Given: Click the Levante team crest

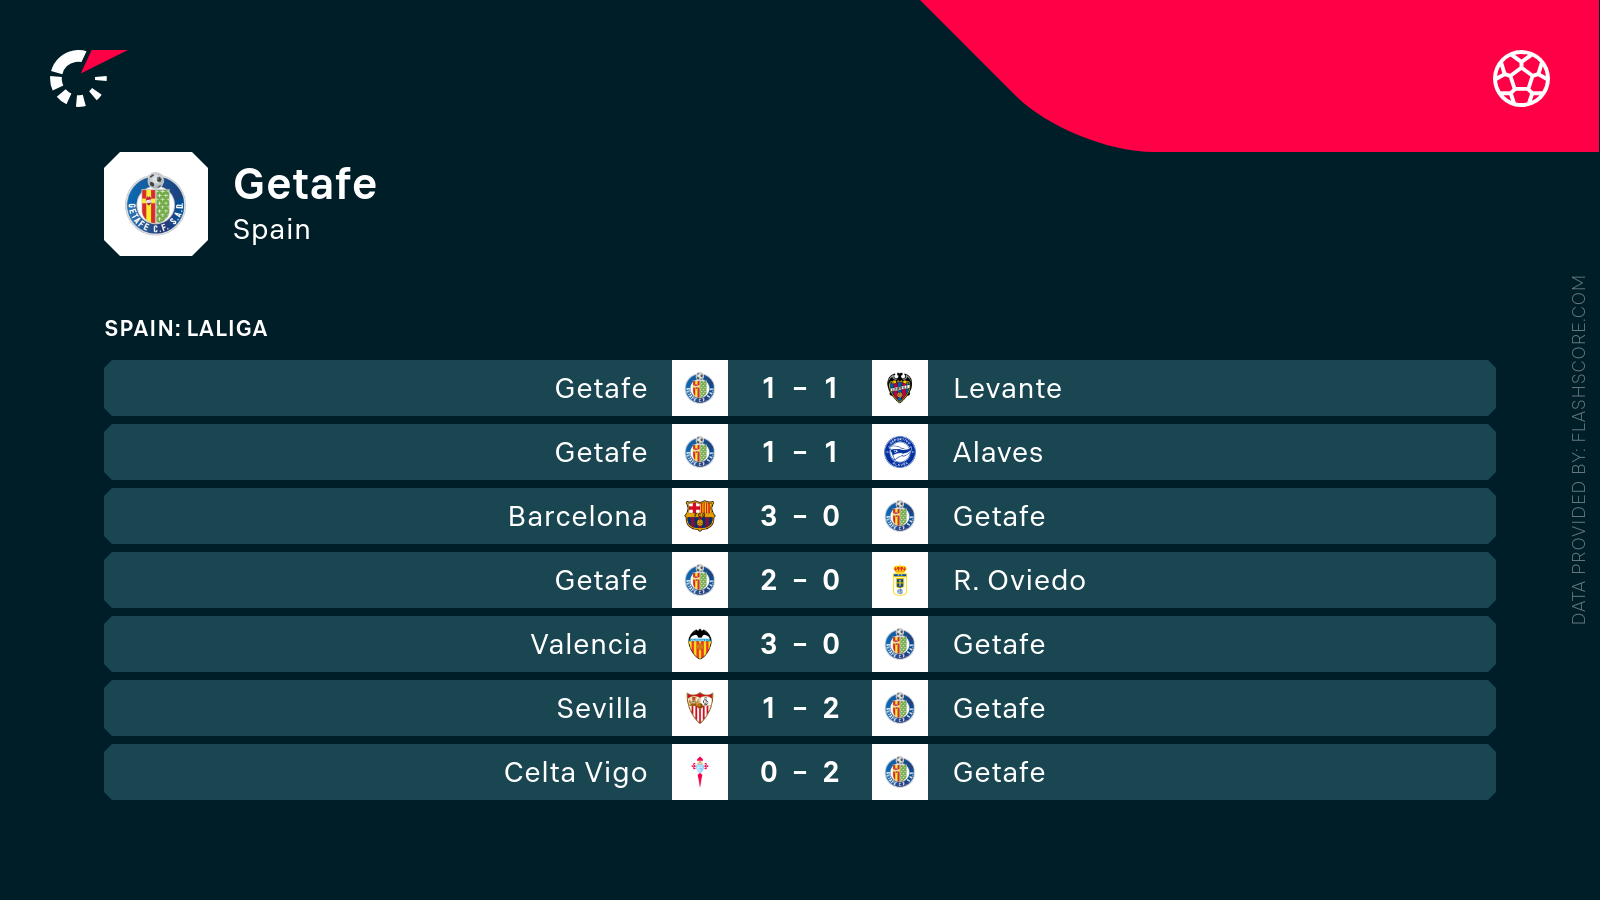Looking at the screenshot, I should click(900, 388).
